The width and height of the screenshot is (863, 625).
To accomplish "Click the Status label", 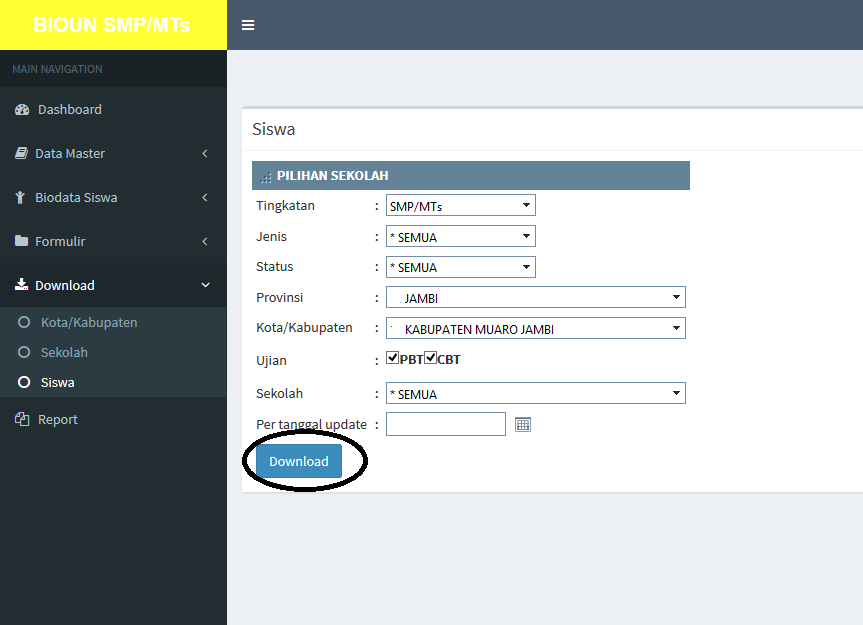I will 275,267.
